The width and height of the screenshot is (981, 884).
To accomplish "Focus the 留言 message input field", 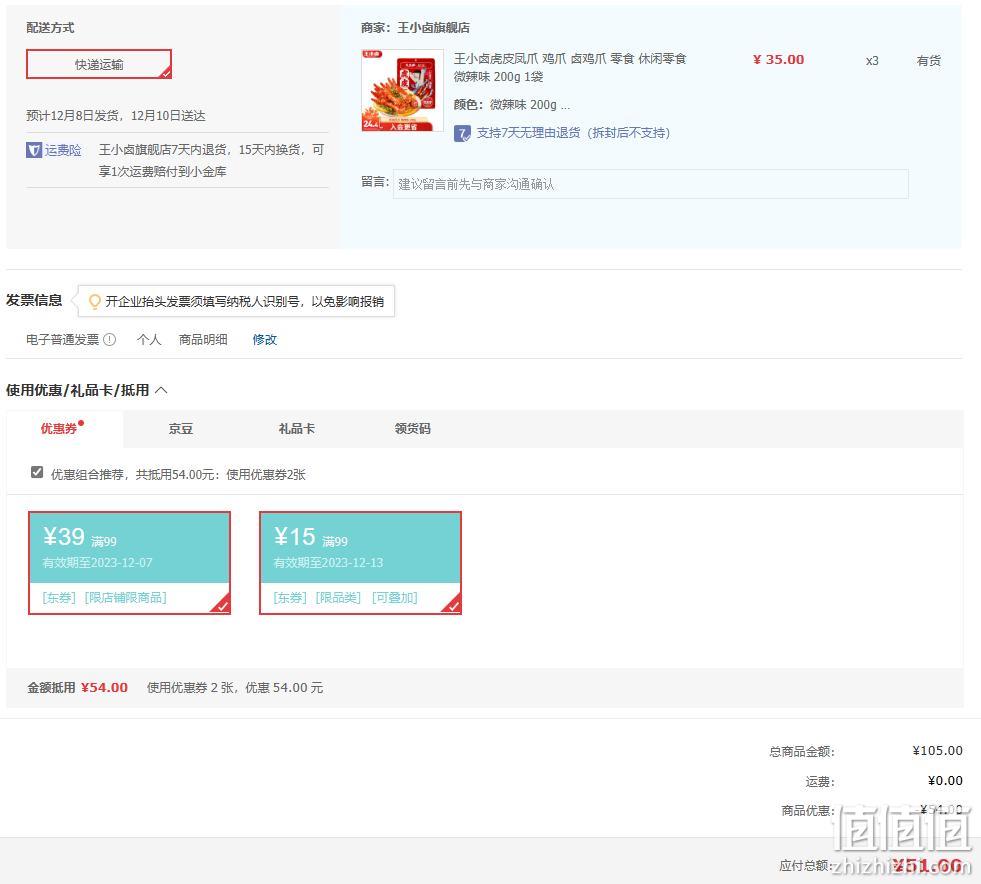I will 651,184.
